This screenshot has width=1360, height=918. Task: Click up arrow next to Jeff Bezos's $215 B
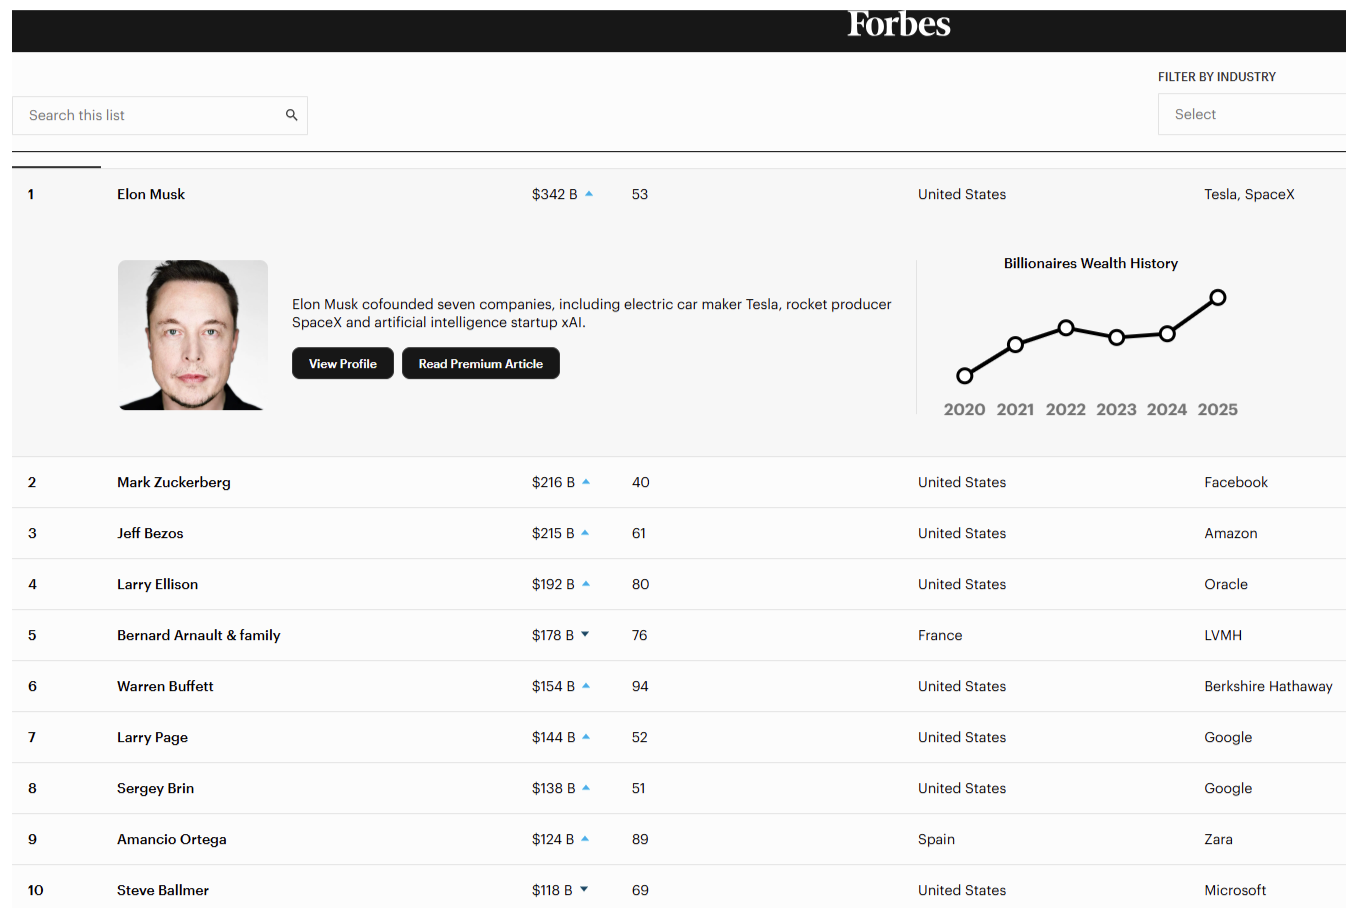click(x=585, y=533)
